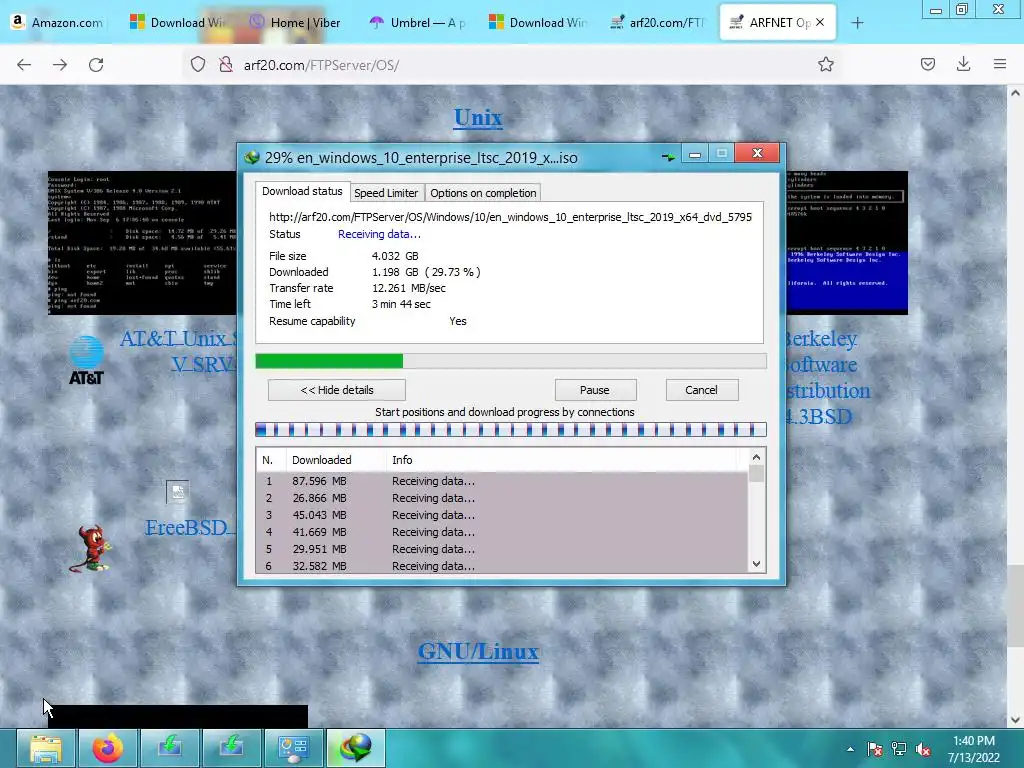Image resolution: width=1024 pixels, height=768 pixels.
Task: Select connection row 6 with 32.582 MB
Action: 502,566
